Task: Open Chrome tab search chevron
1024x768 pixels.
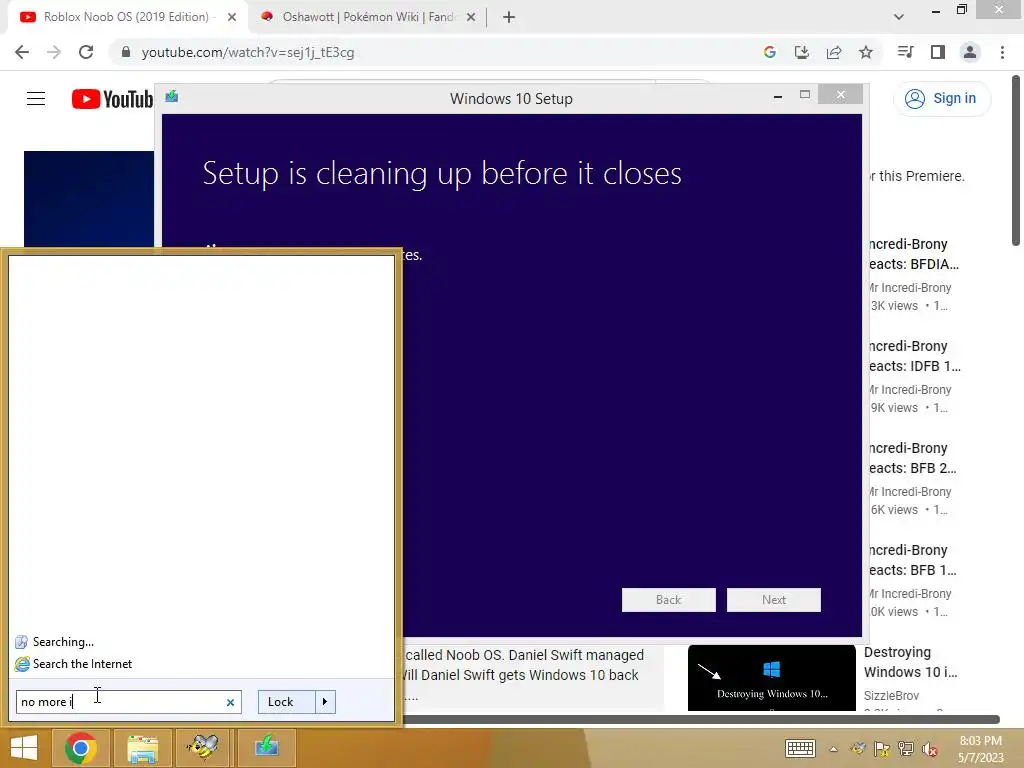Action: click(899, 17)
